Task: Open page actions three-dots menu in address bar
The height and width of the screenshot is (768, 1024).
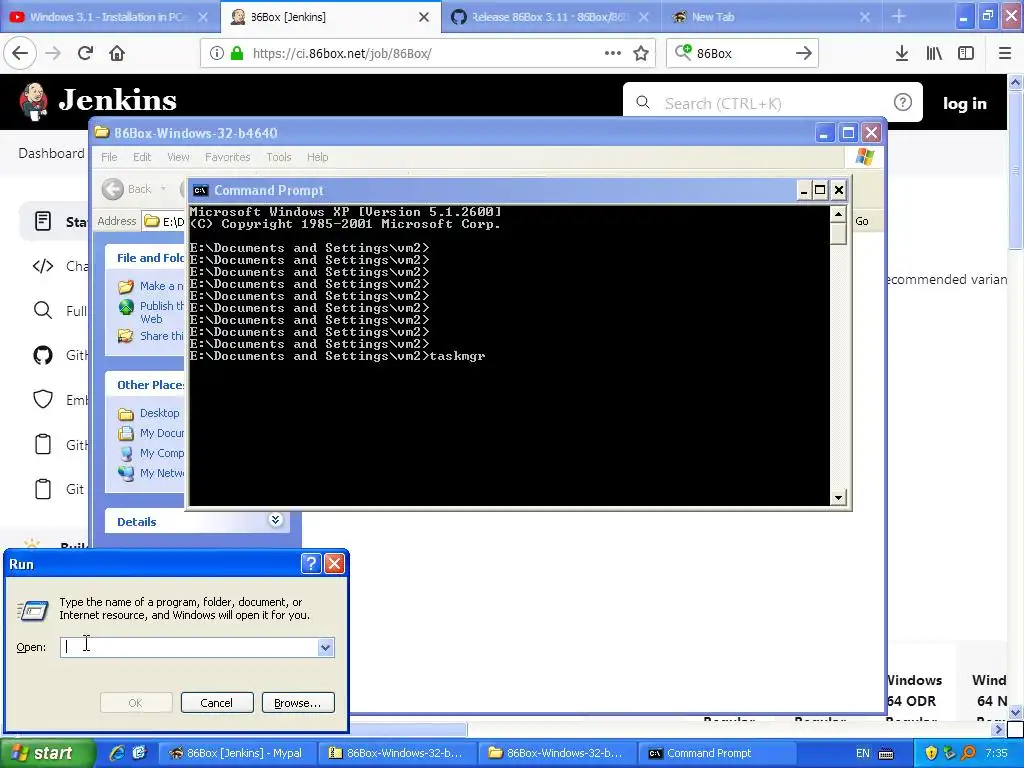Action: click(612, 53)
